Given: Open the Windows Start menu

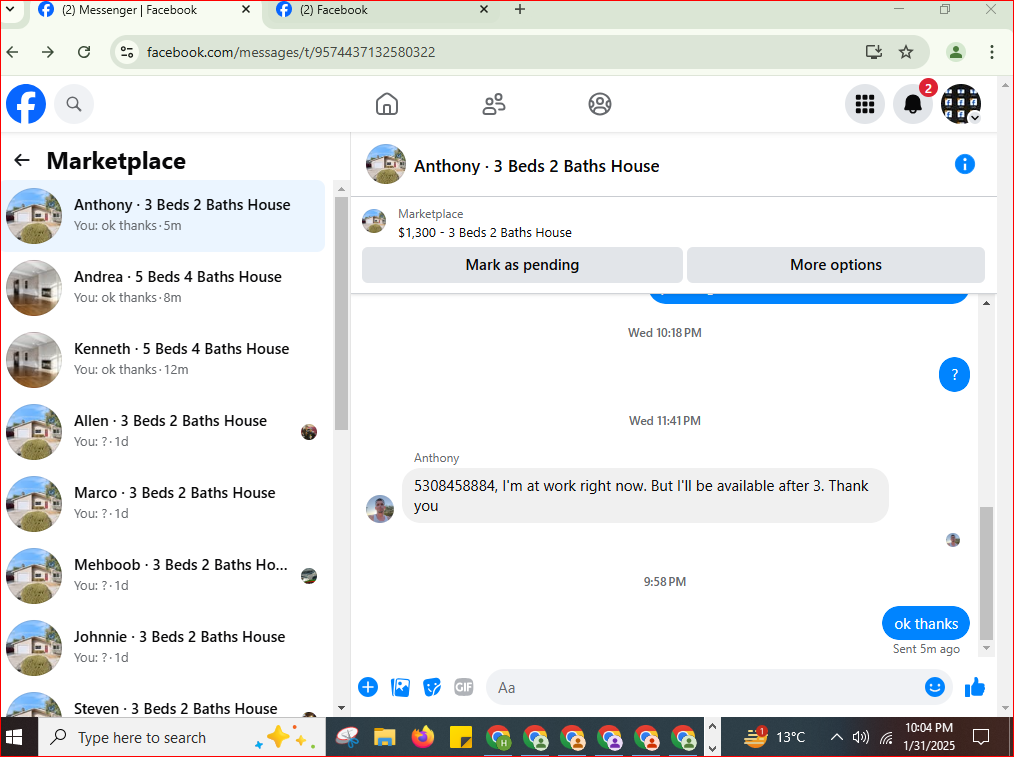Looking at the screenshot, I should 14,737.
